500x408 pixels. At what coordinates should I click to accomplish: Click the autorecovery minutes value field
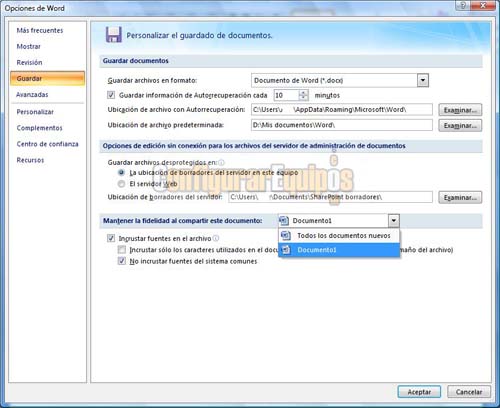[286, 95]
